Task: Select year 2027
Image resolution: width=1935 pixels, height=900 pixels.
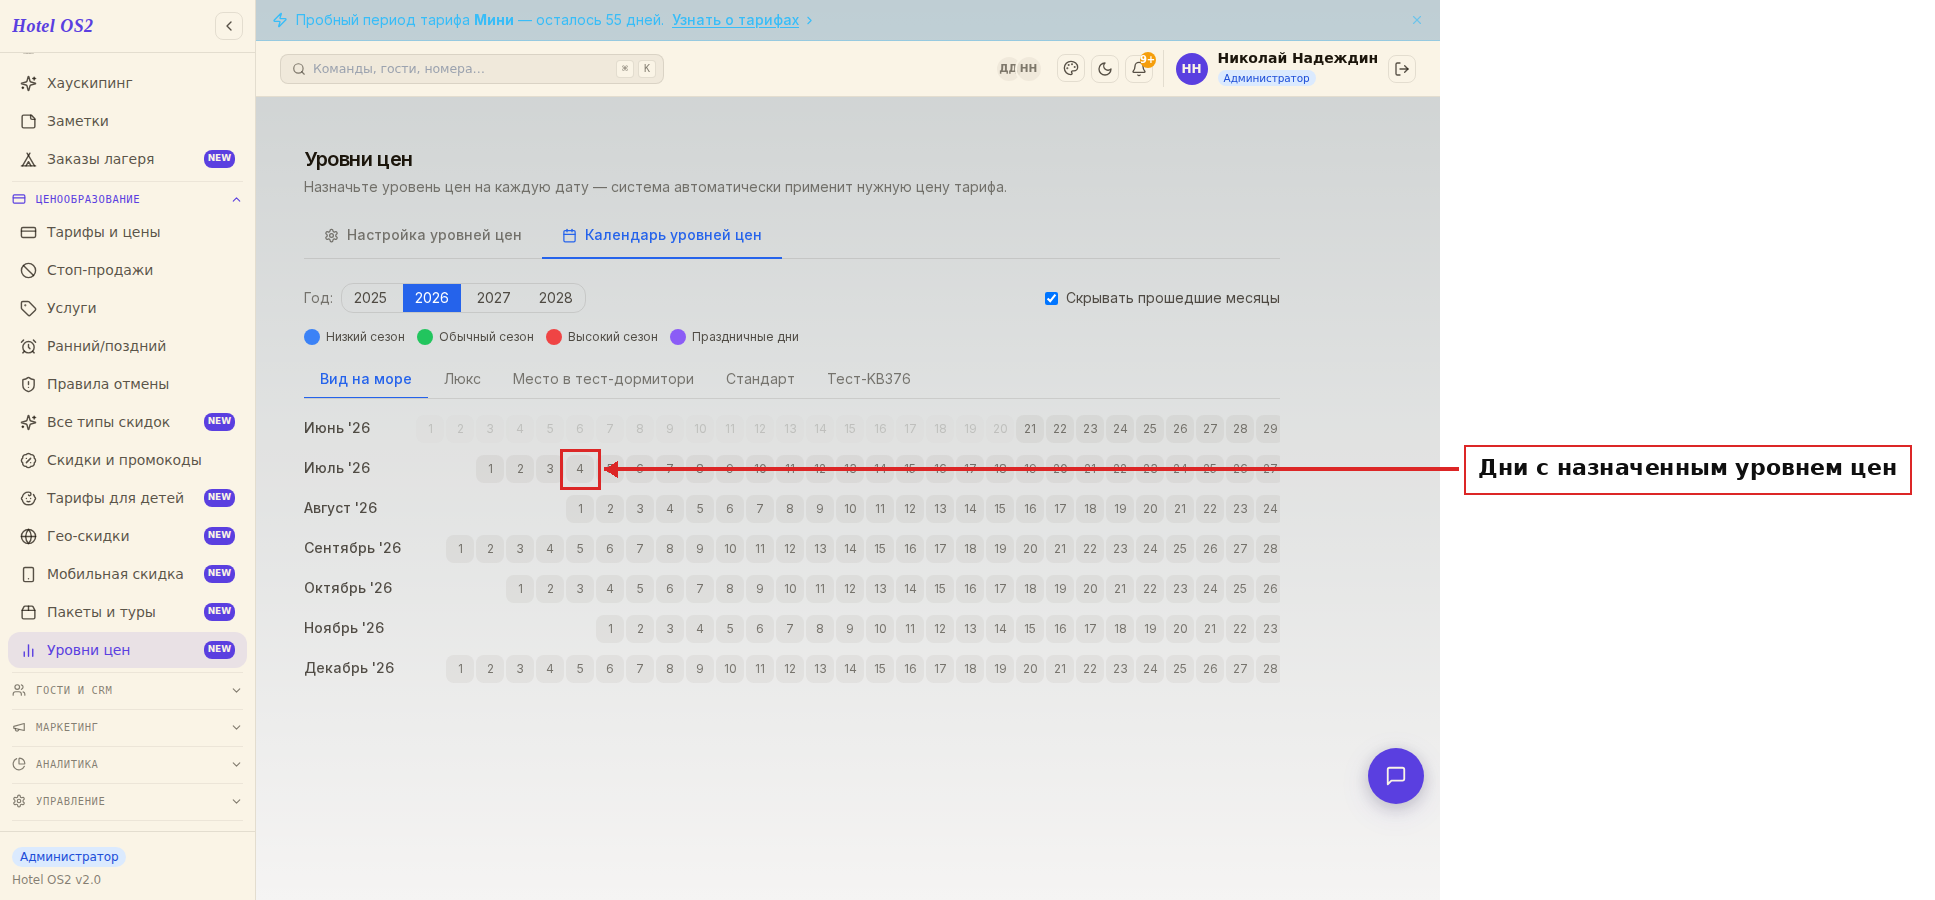Action: pos(494,298)
